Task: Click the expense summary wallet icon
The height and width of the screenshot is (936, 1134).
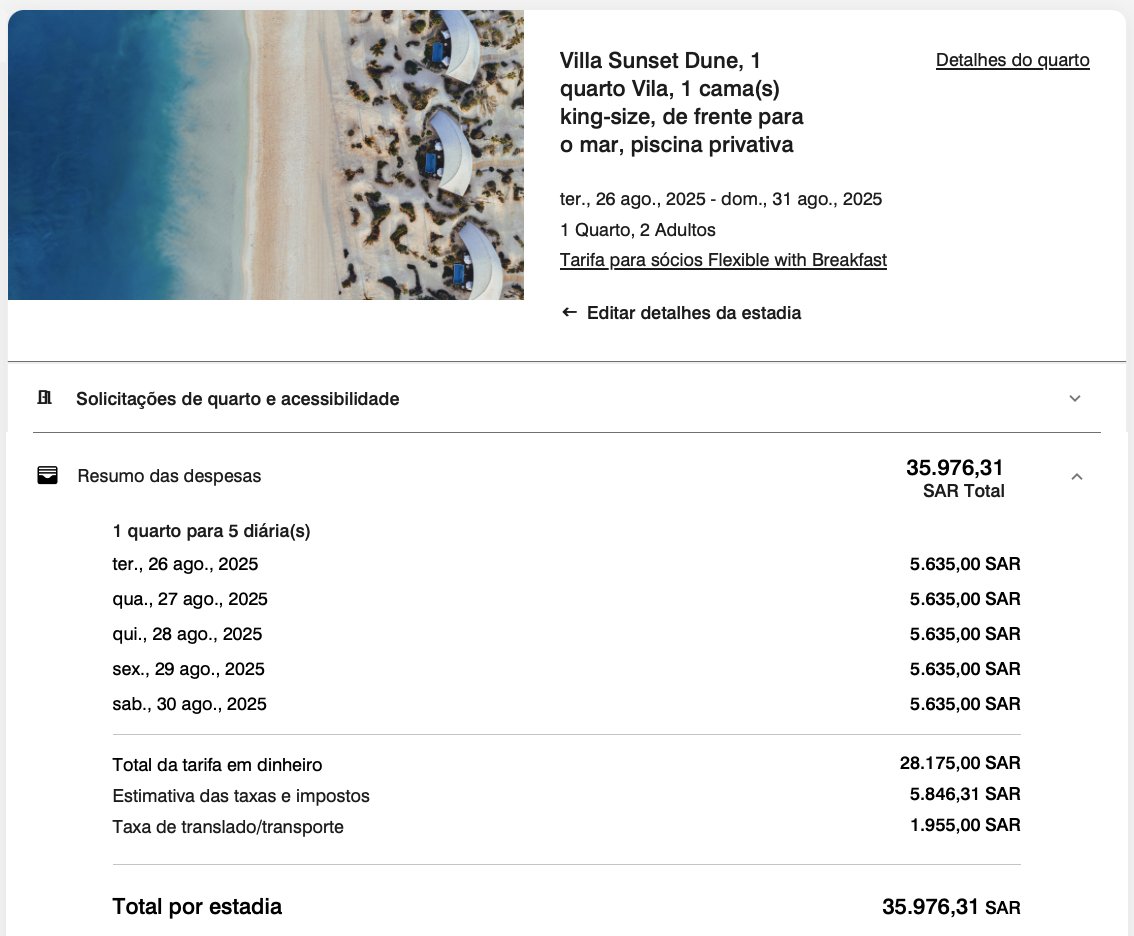Action: (47, 475)
